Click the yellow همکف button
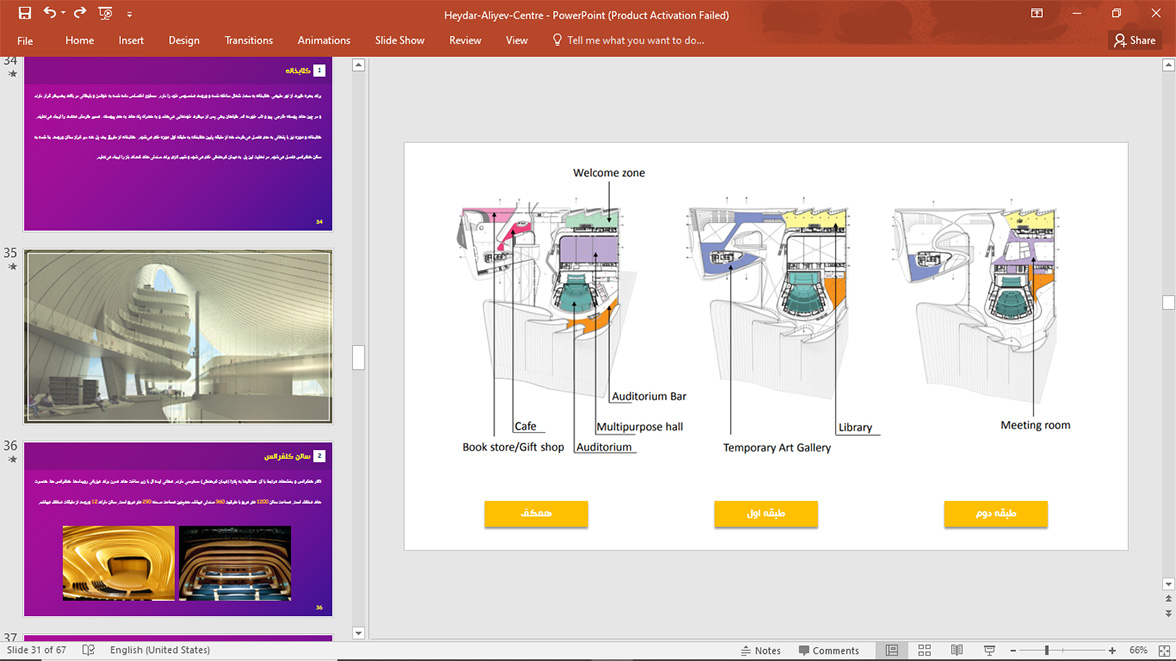This screenshot has width=1176, height=661. coord(536,514)
